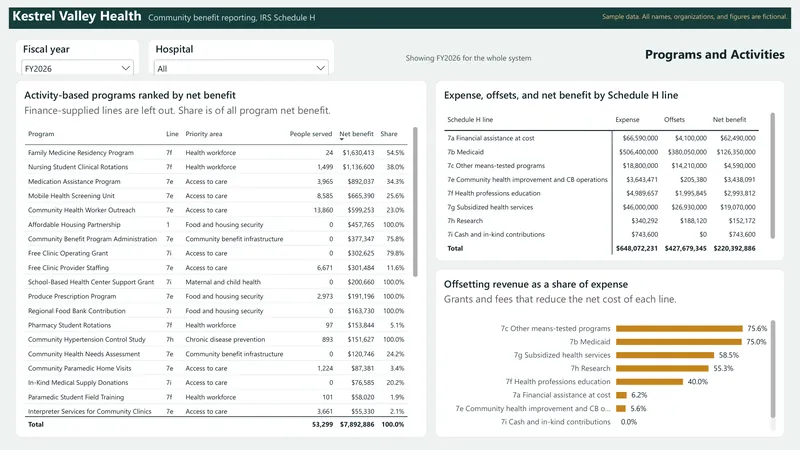Click the 75.6% data label
The width and height of the screenshot is (800, 450).
(x=757, y=329)
